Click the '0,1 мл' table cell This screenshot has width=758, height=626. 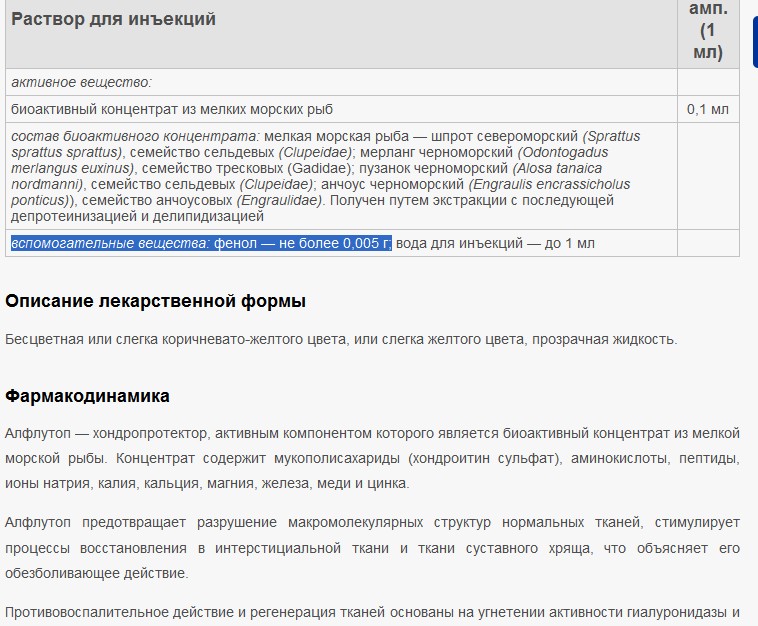pyautogui.click(x=708, y=109)
